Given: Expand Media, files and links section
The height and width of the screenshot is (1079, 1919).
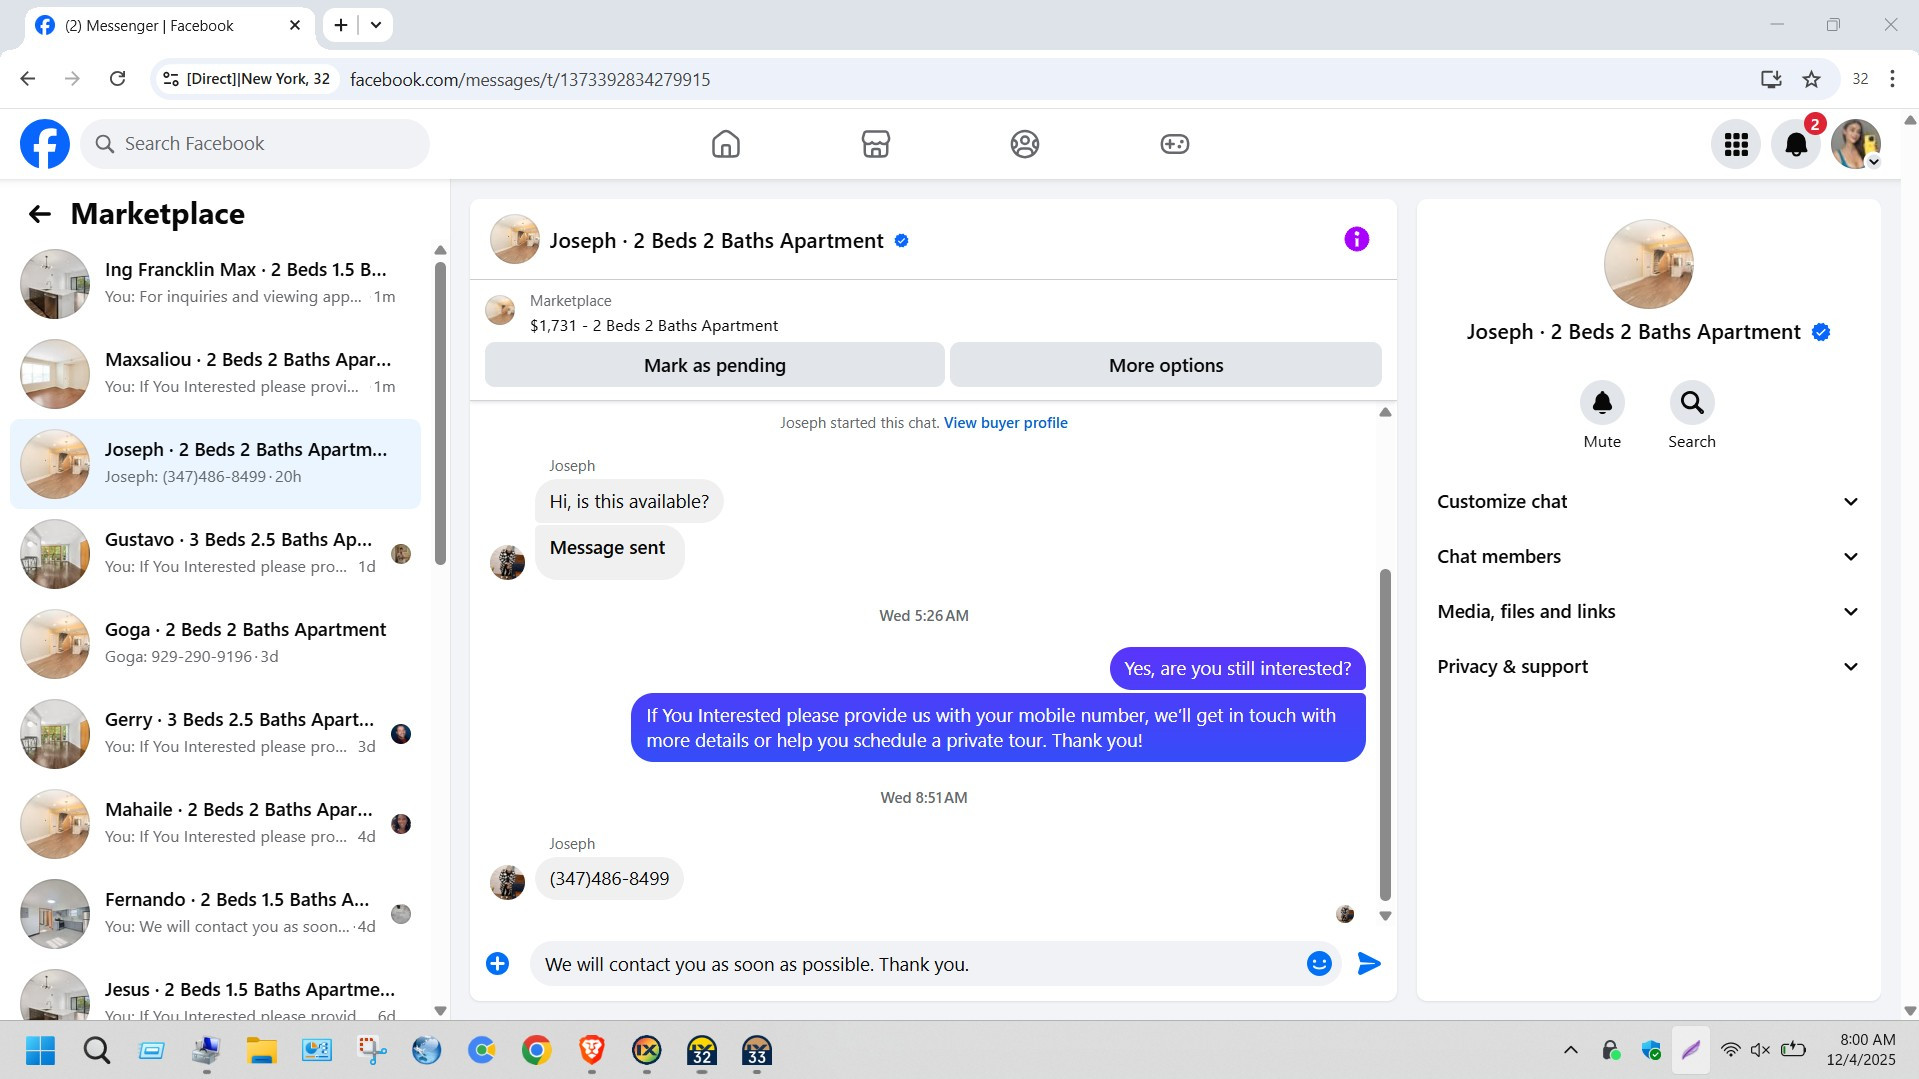Looking at the screenshot, I should (1648, 611).
